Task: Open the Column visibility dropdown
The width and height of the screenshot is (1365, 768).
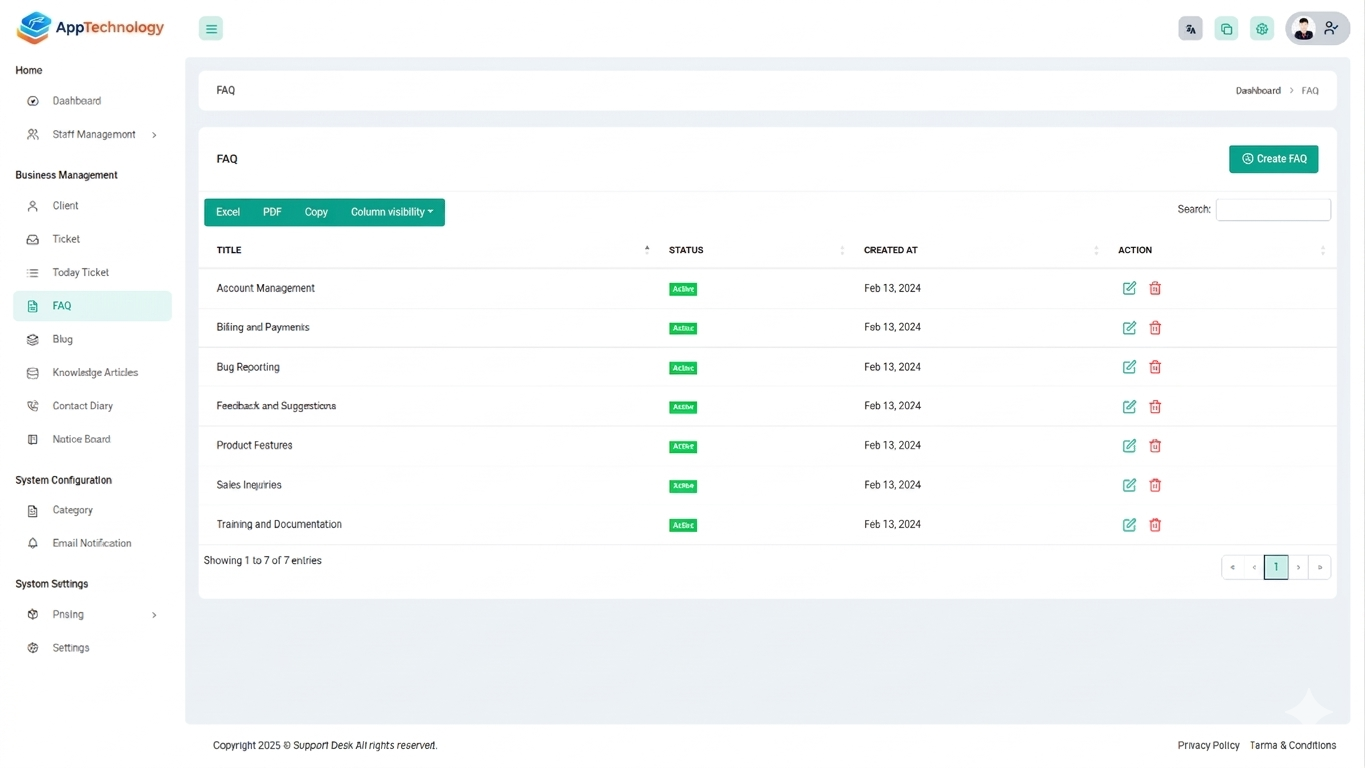Action: (392, 212)
